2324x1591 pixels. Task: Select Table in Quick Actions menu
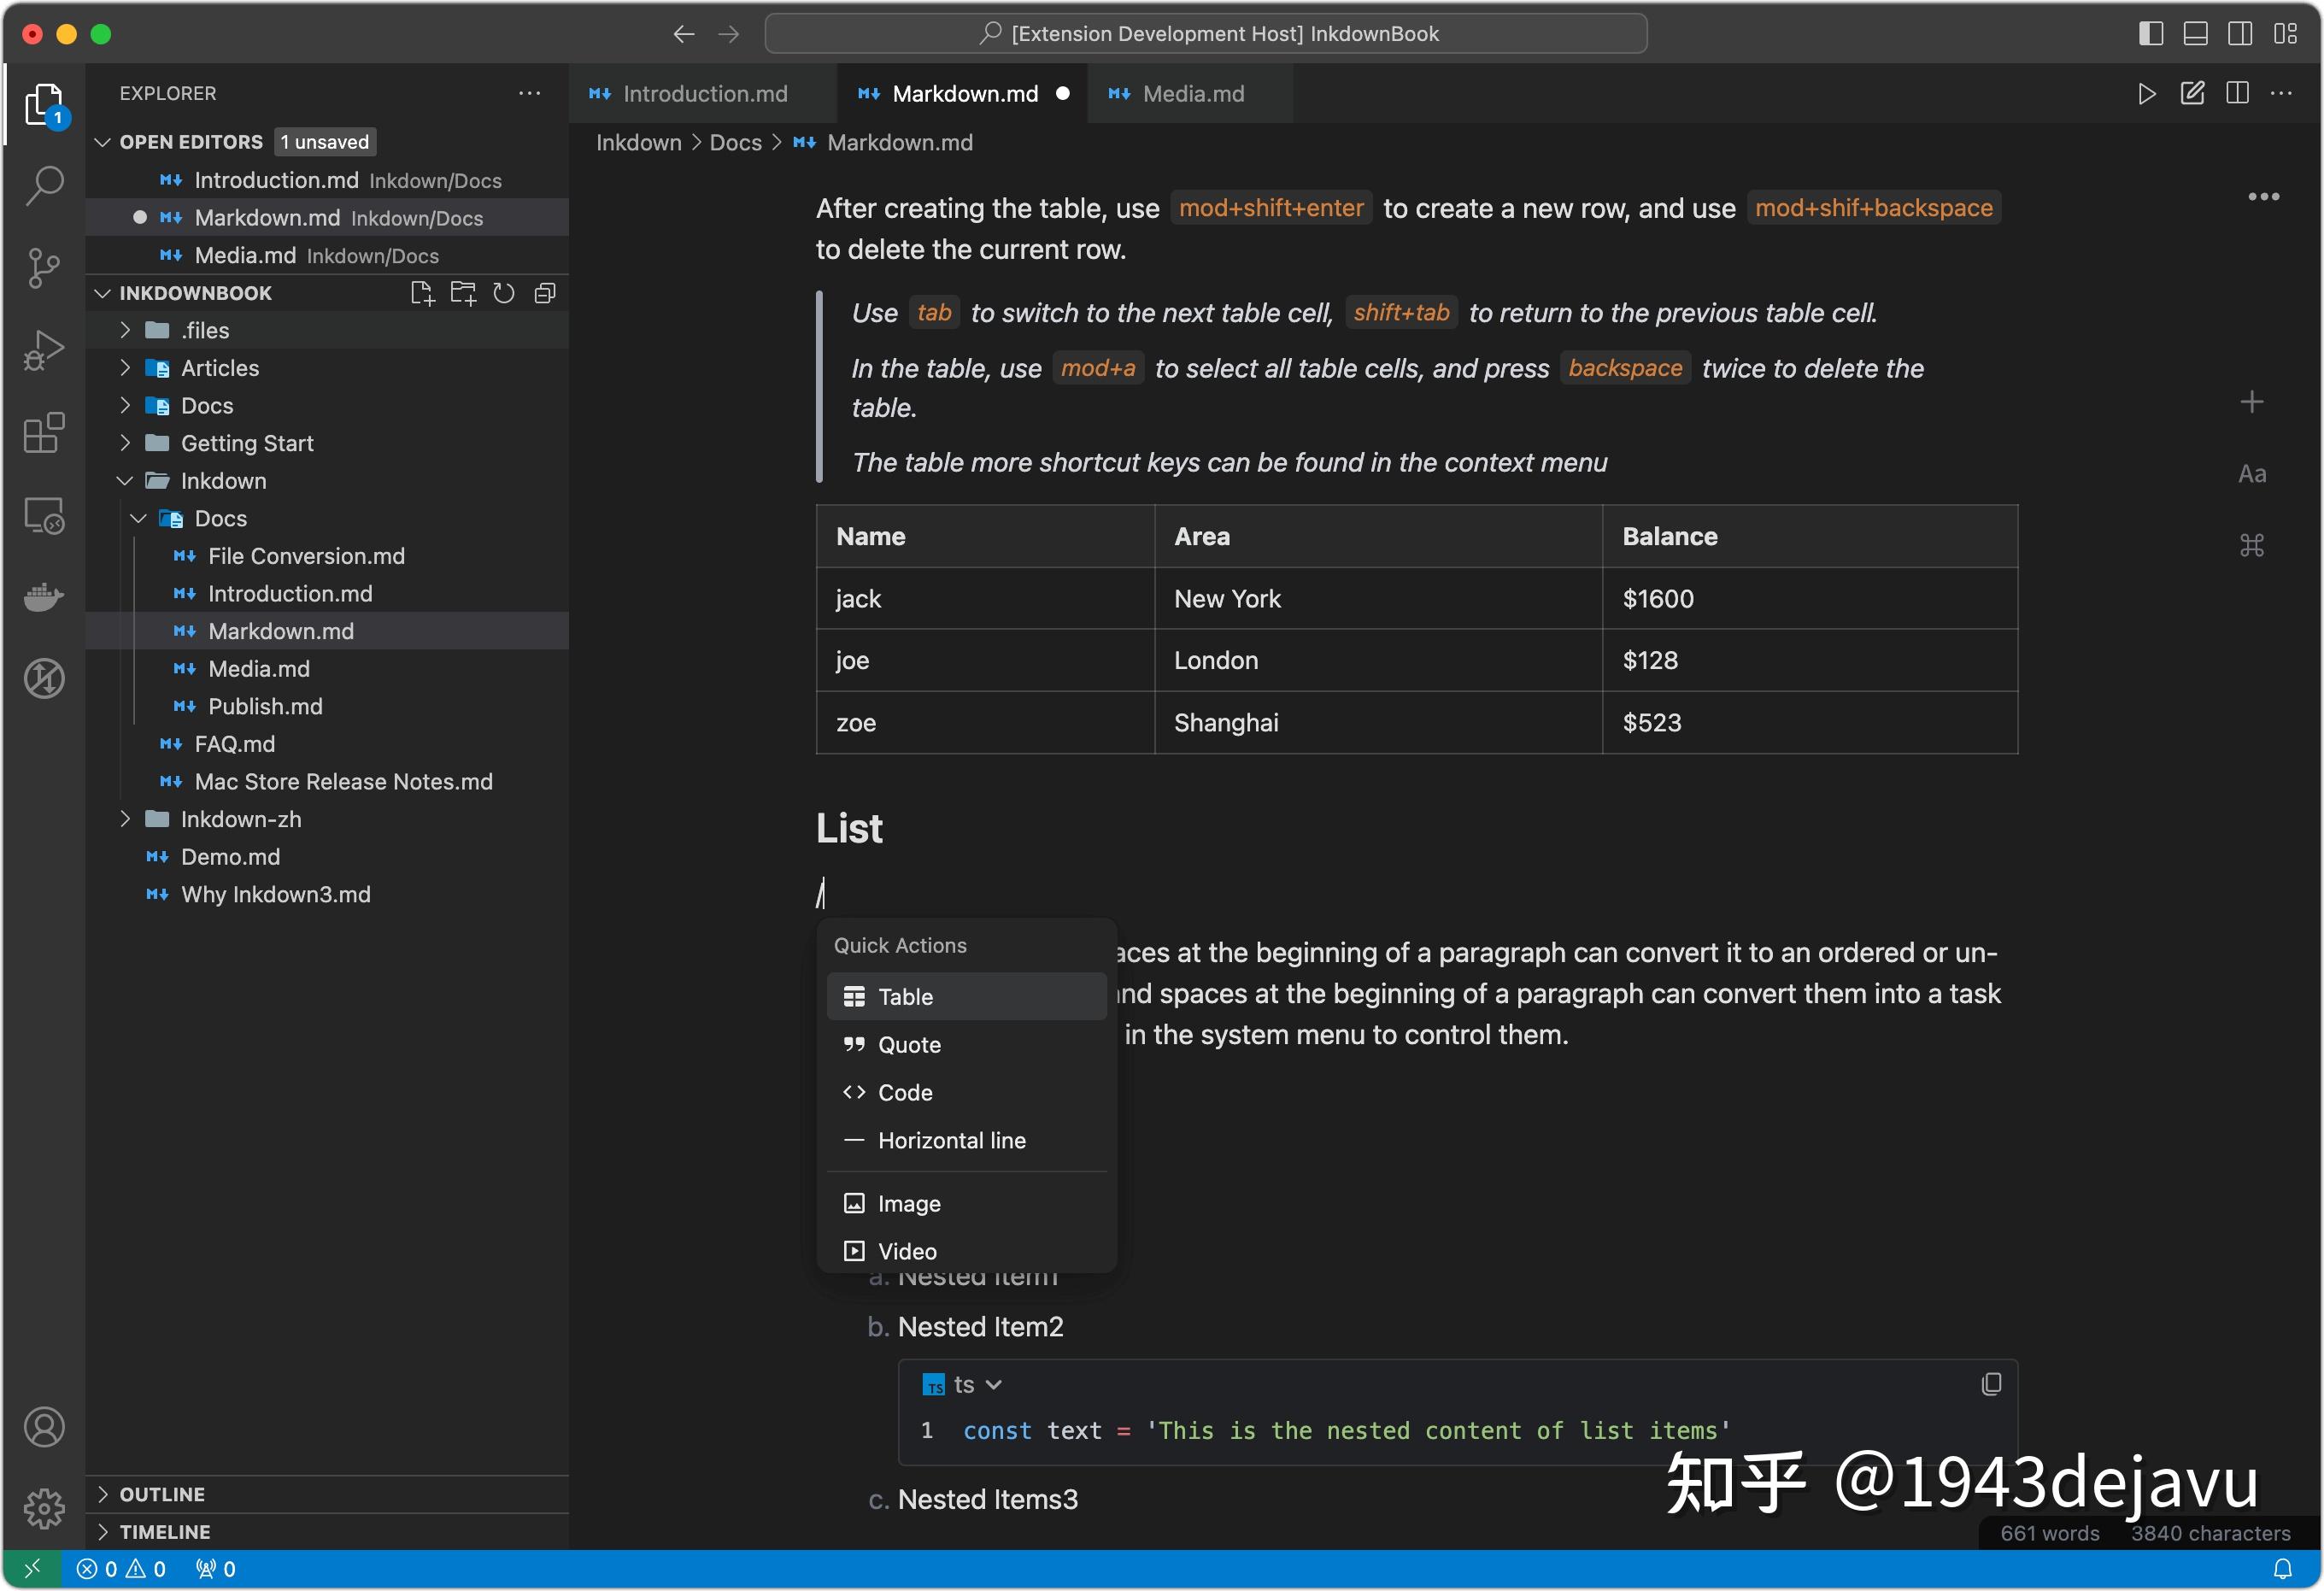coord(905,996)
